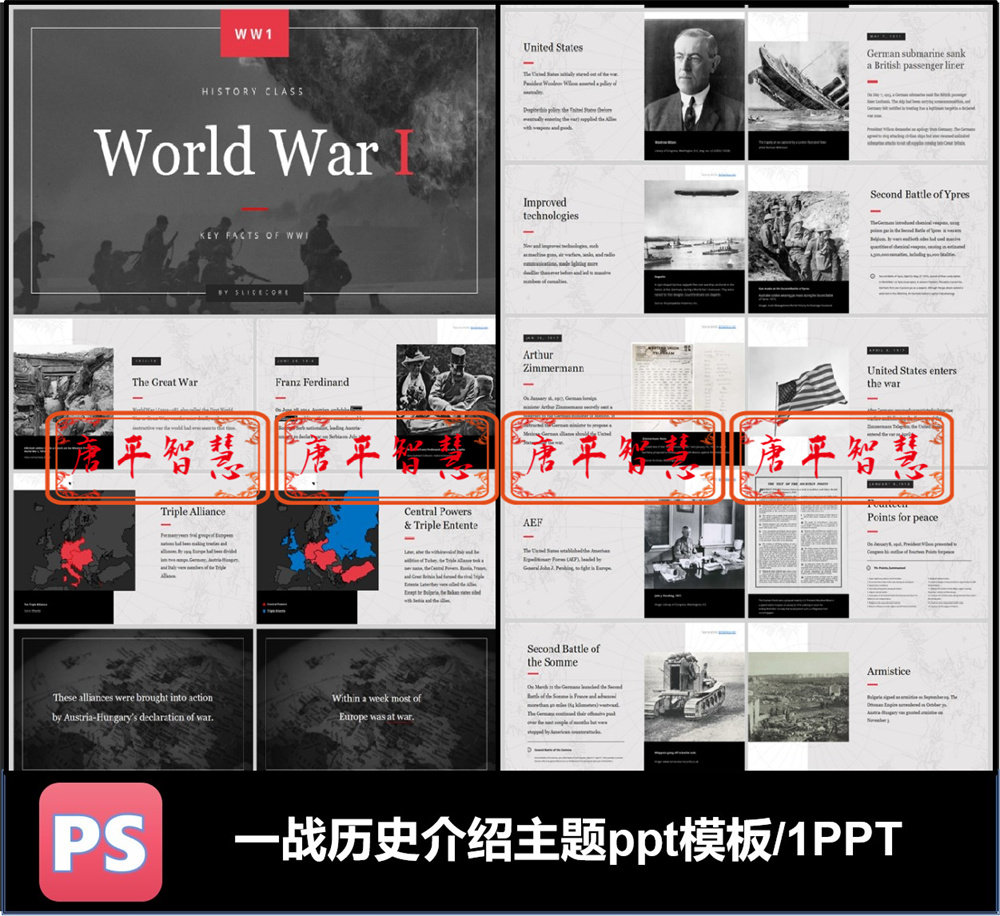1000x916 pixels.
Task: Click the pink PS logo icon
Action: click(x=101, y=841)
